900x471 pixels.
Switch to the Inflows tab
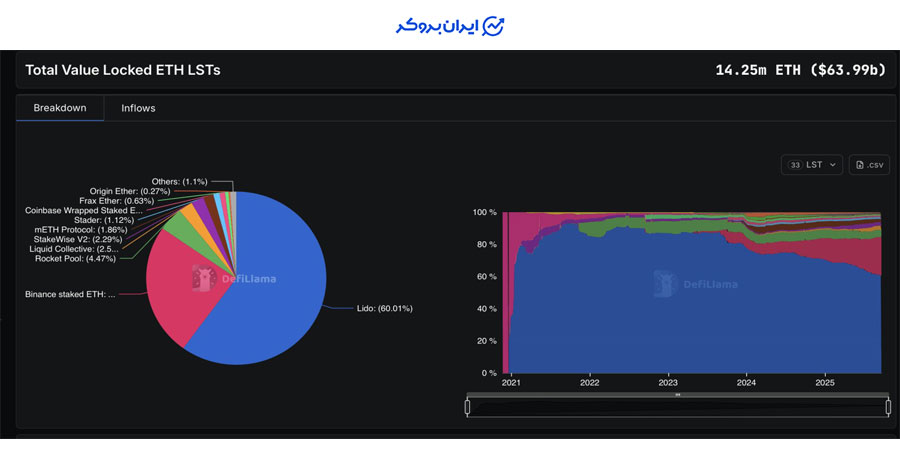(x=138, y=108)
